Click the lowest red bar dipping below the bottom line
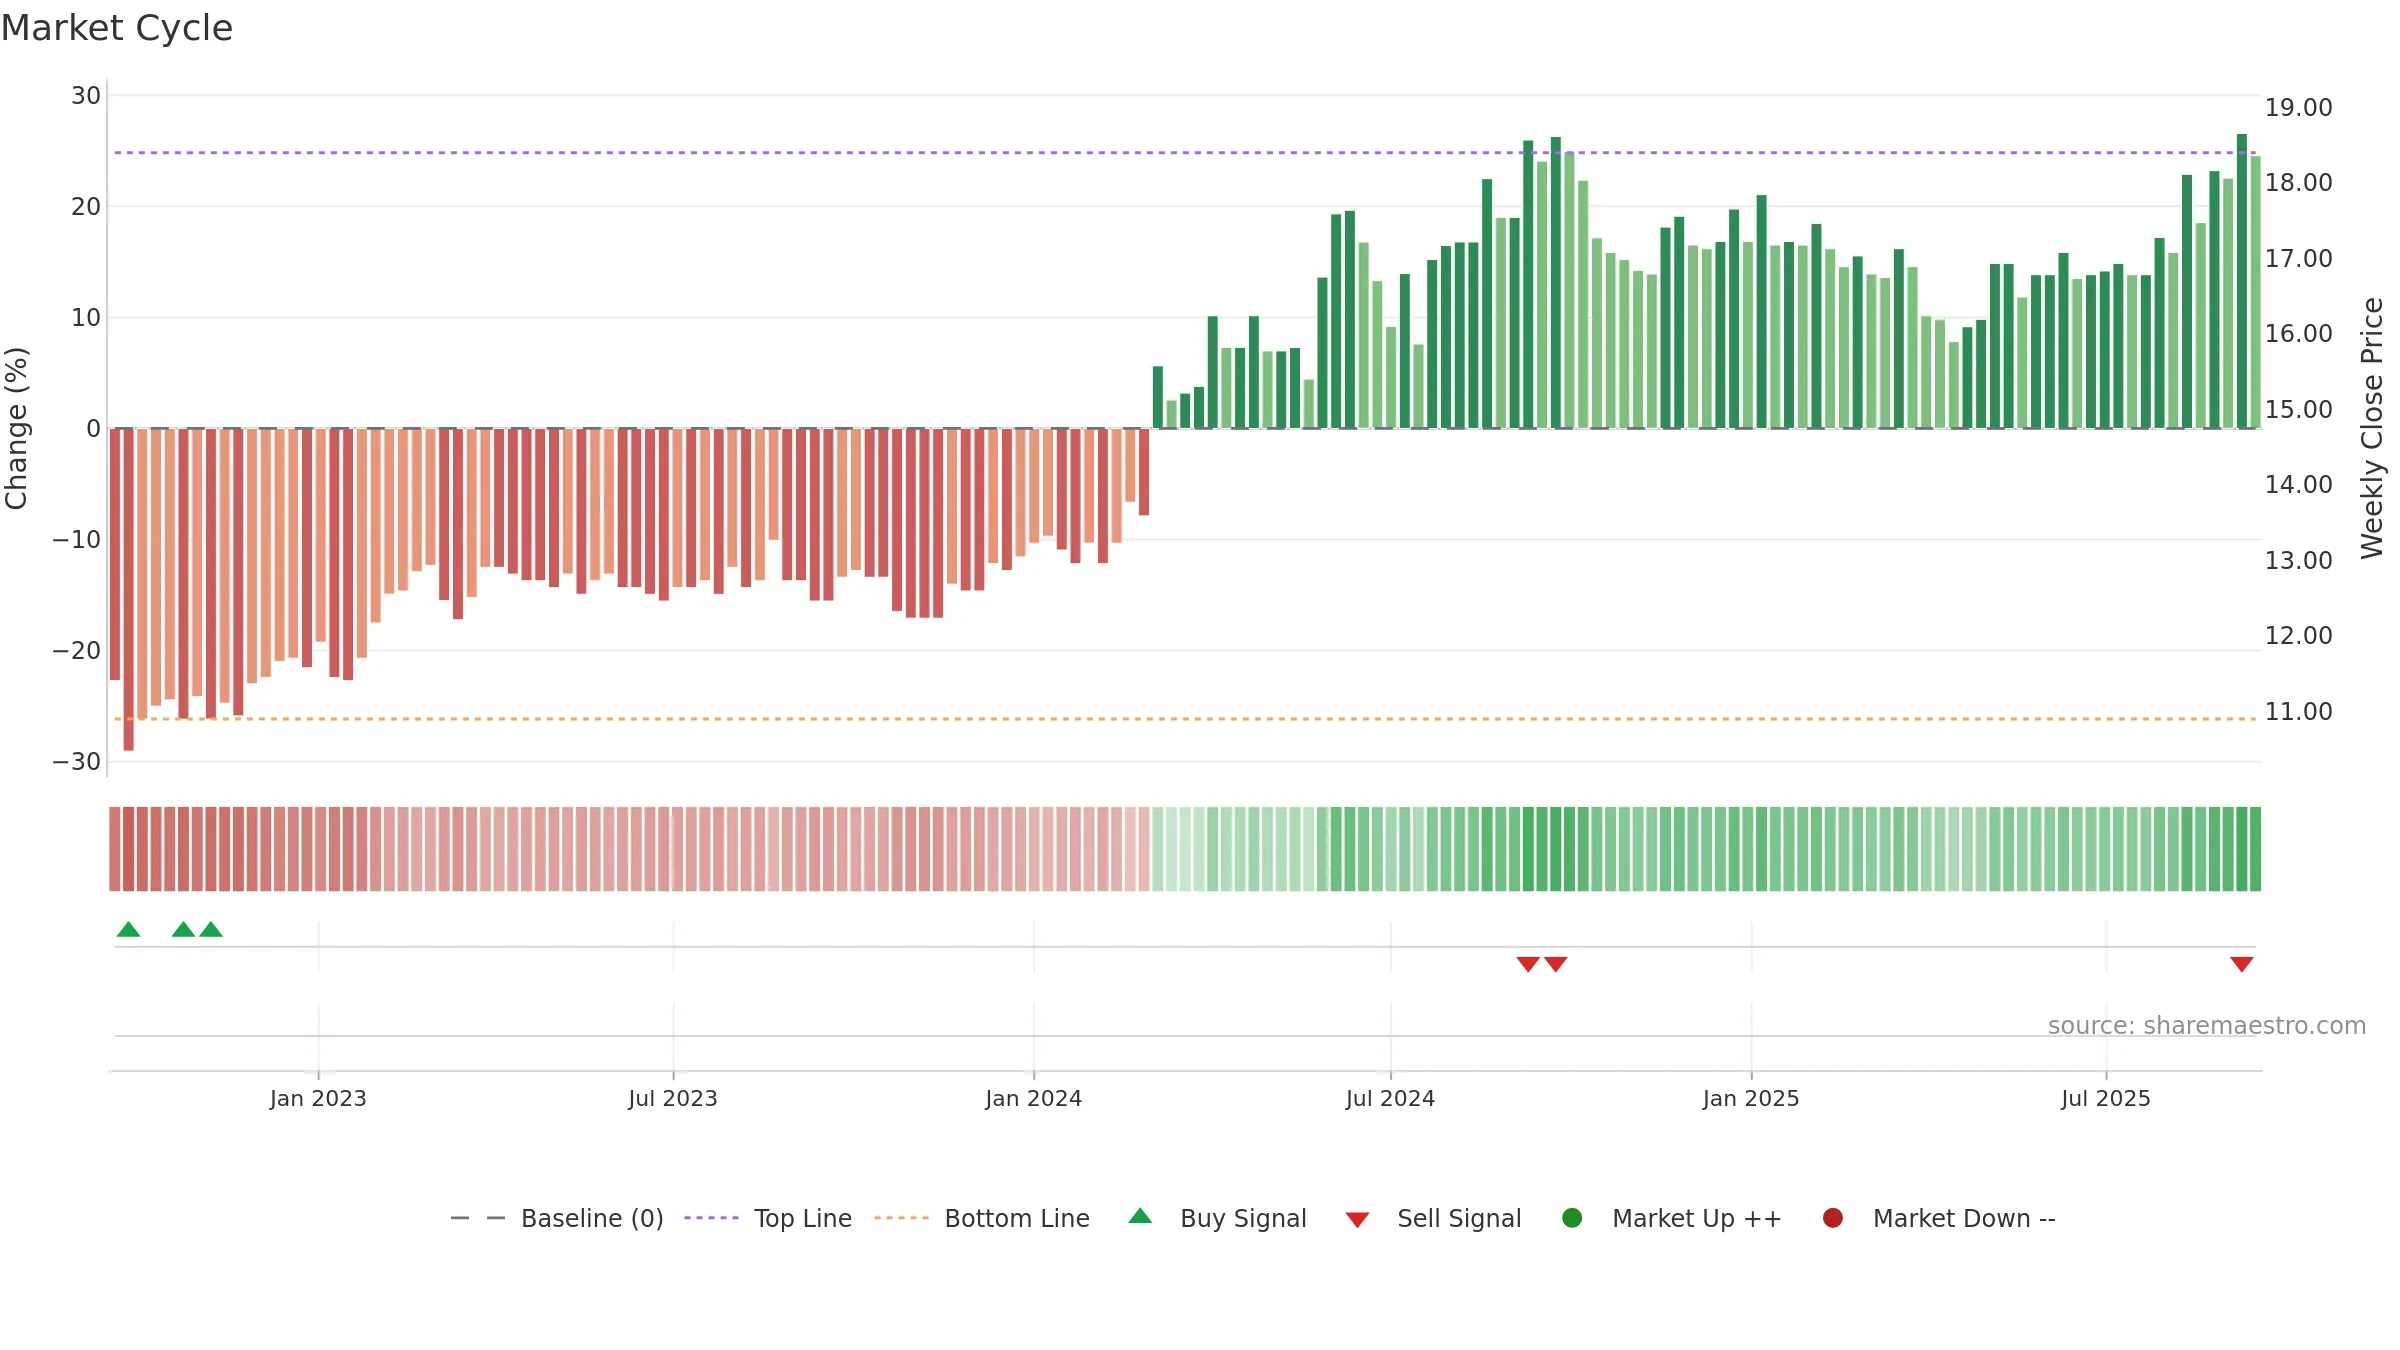The image size is (2400, 1350). [x=128, y=589]
